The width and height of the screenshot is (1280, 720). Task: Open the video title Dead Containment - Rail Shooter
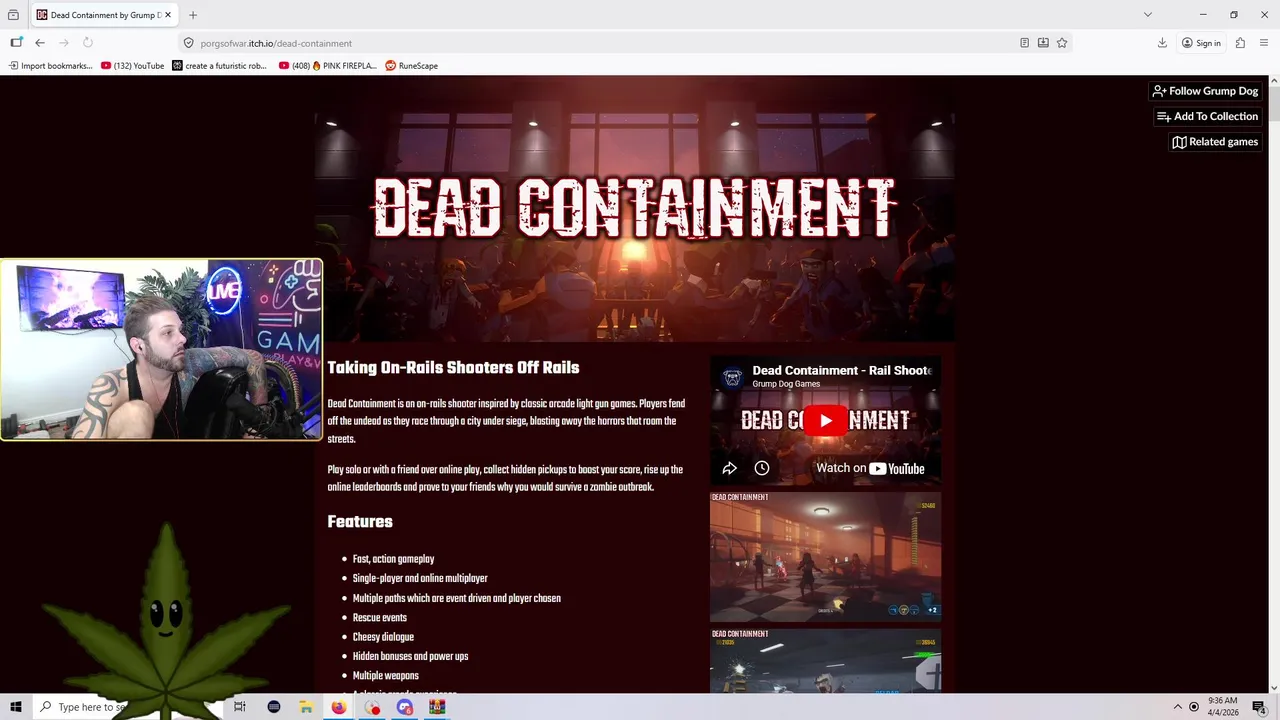[x=842, y=370]
